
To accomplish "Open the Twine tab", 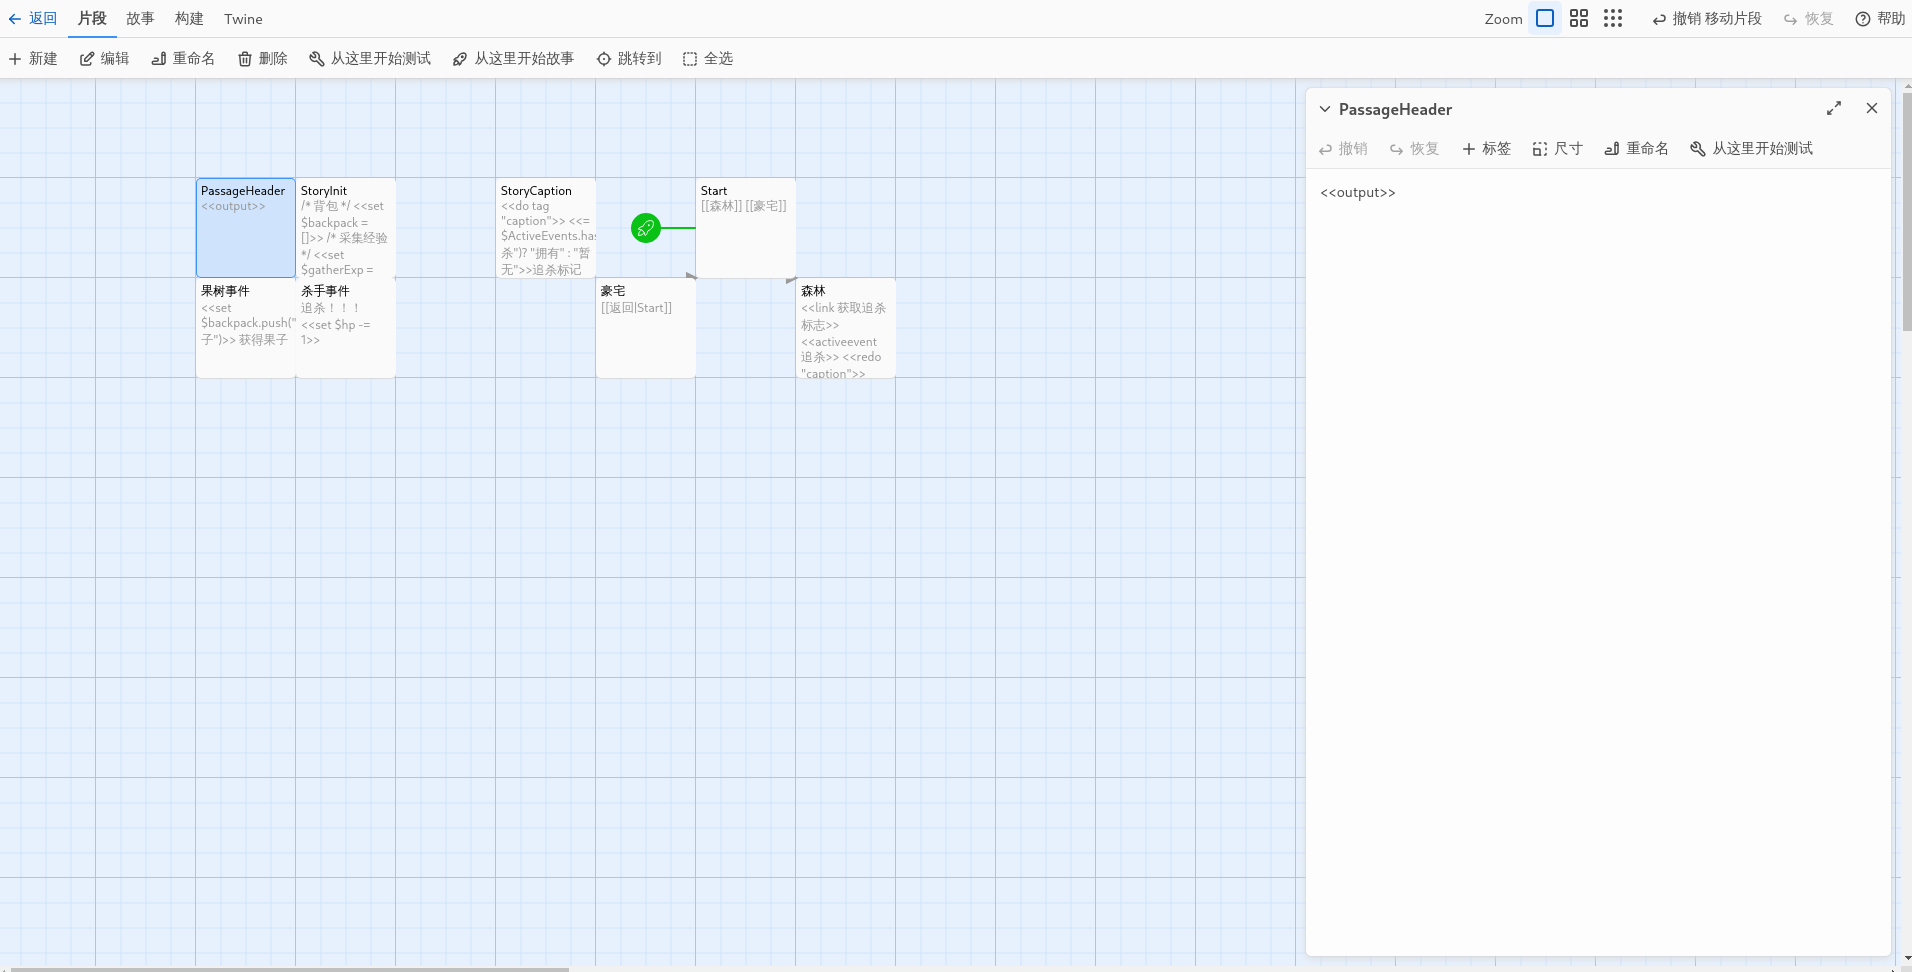I will [243, 18].
